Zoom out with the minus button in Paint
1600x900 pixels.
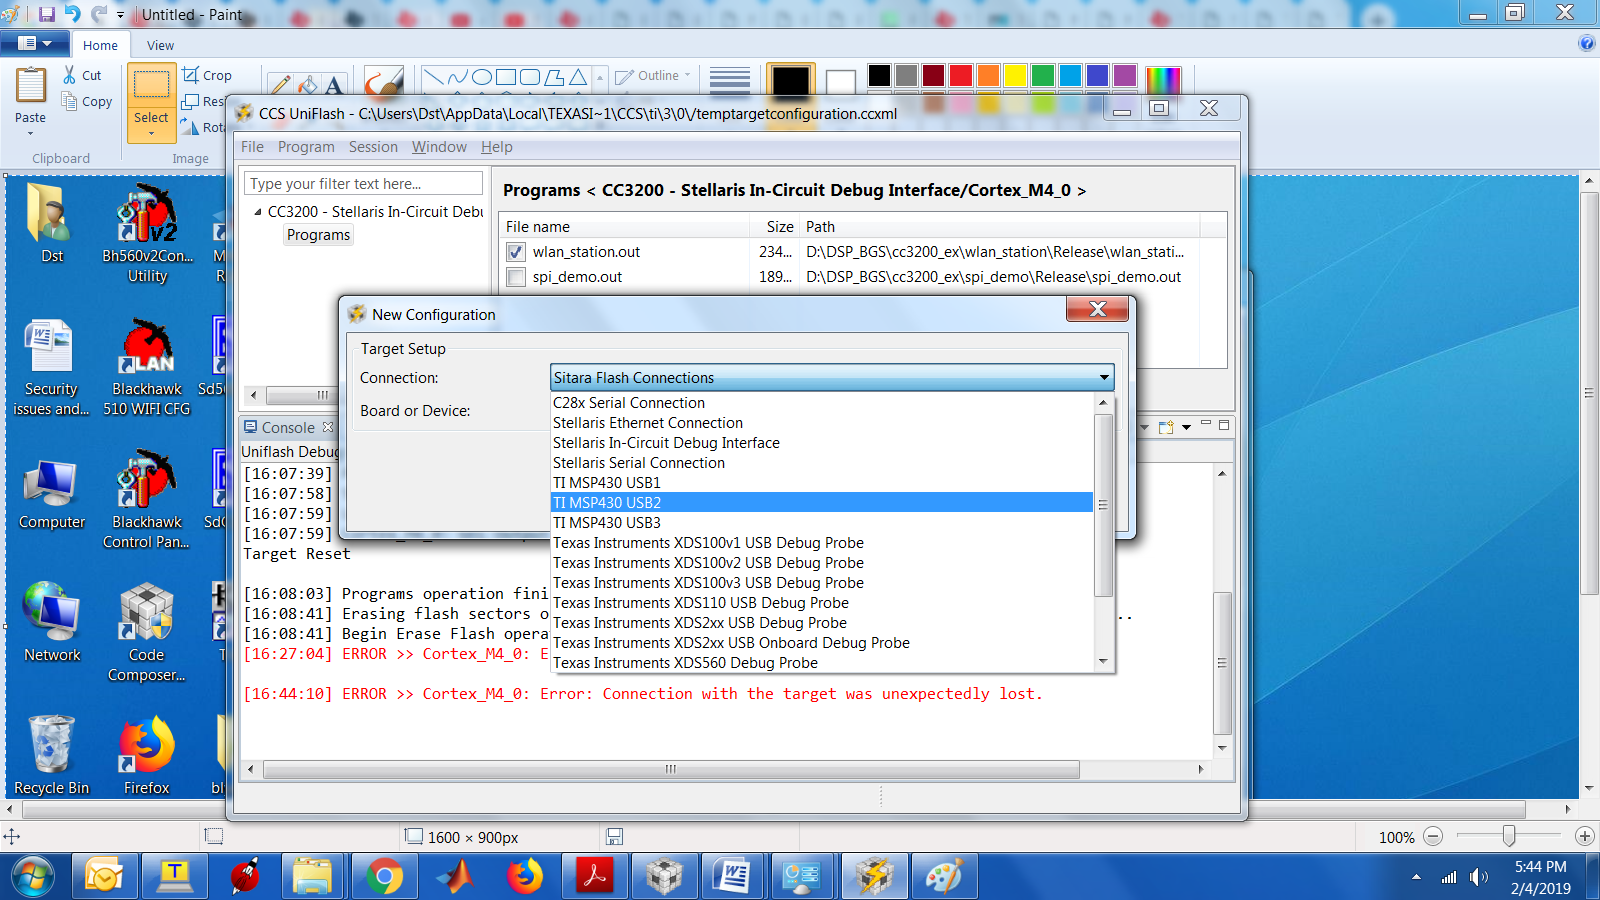point(1433,836)
